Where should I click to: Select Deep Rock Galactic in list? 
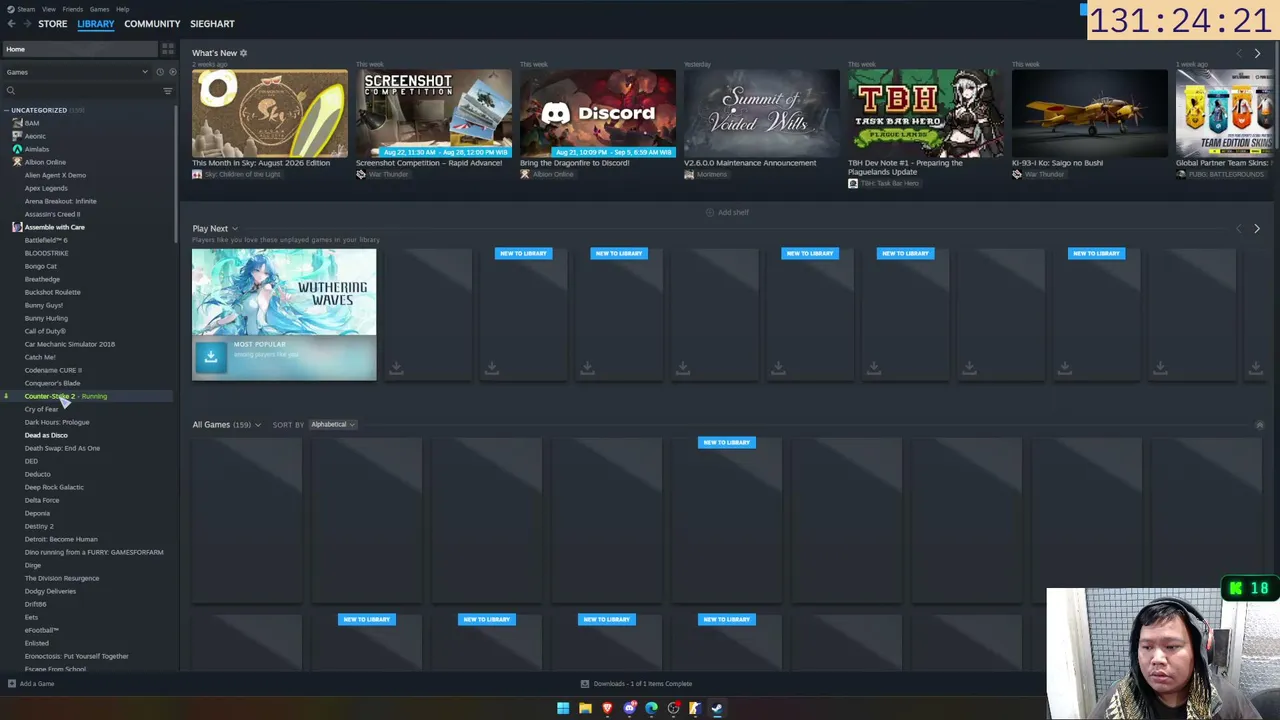54,487
